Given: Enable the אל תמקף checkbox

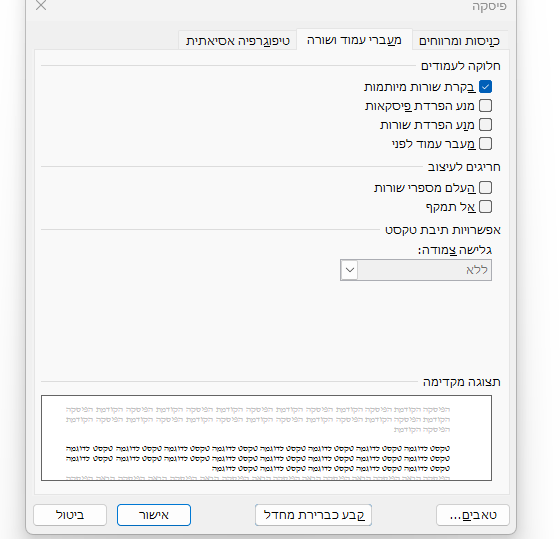Looking at the screenshot, I should [x=485, y=206].
